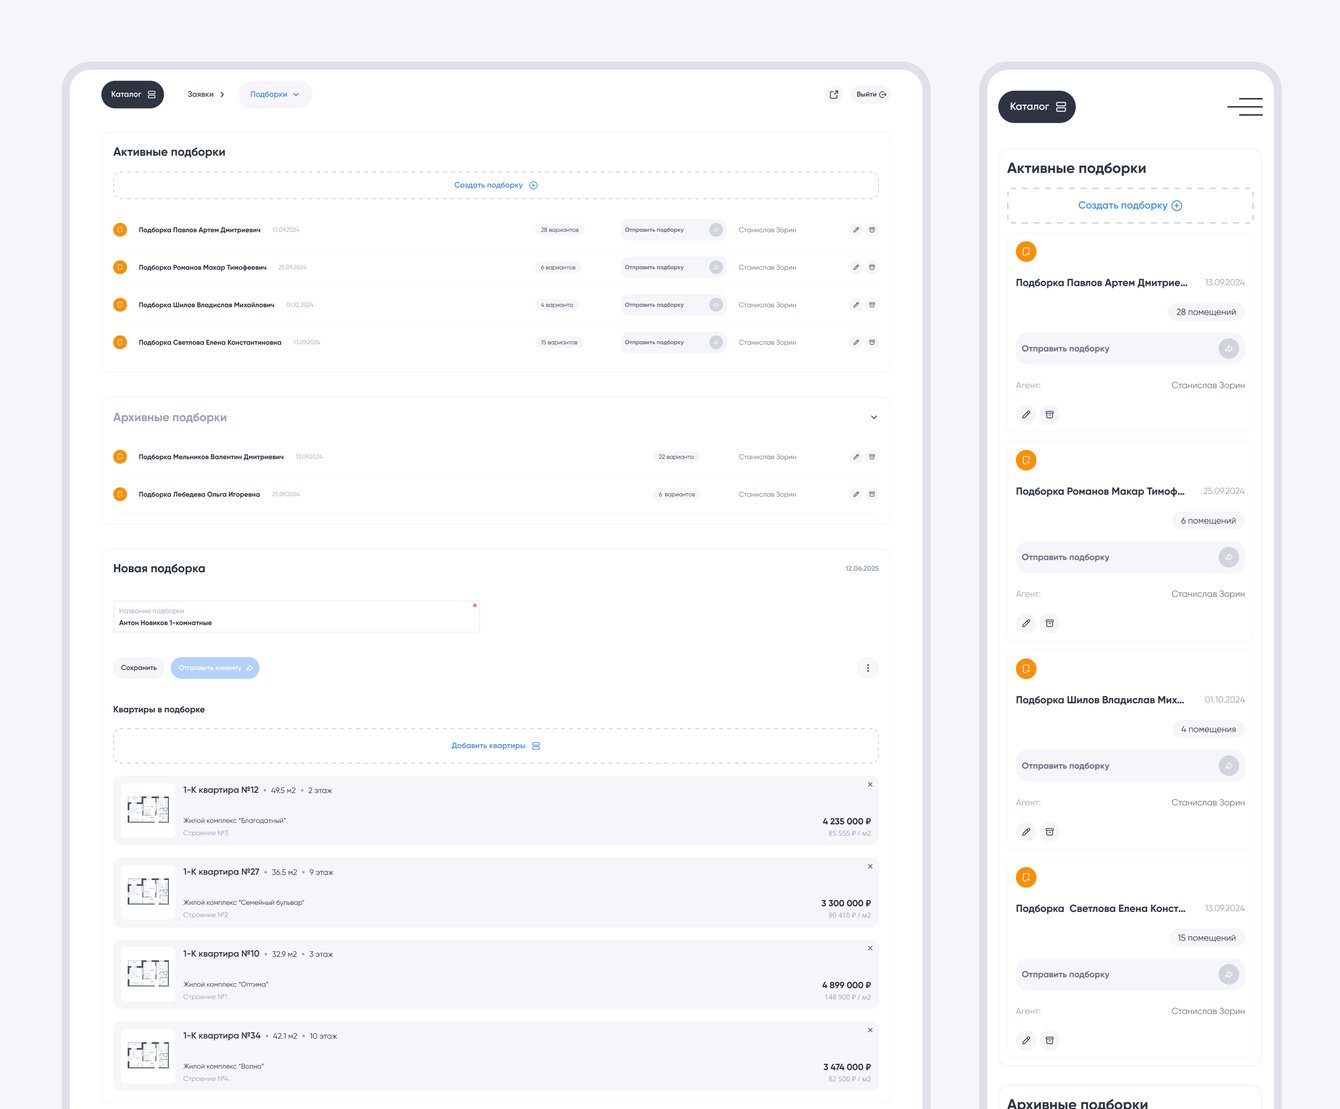This screenshot has width=1340, height=1109.
Task: Click Добавить квартиры button
Action: (496, 746)
